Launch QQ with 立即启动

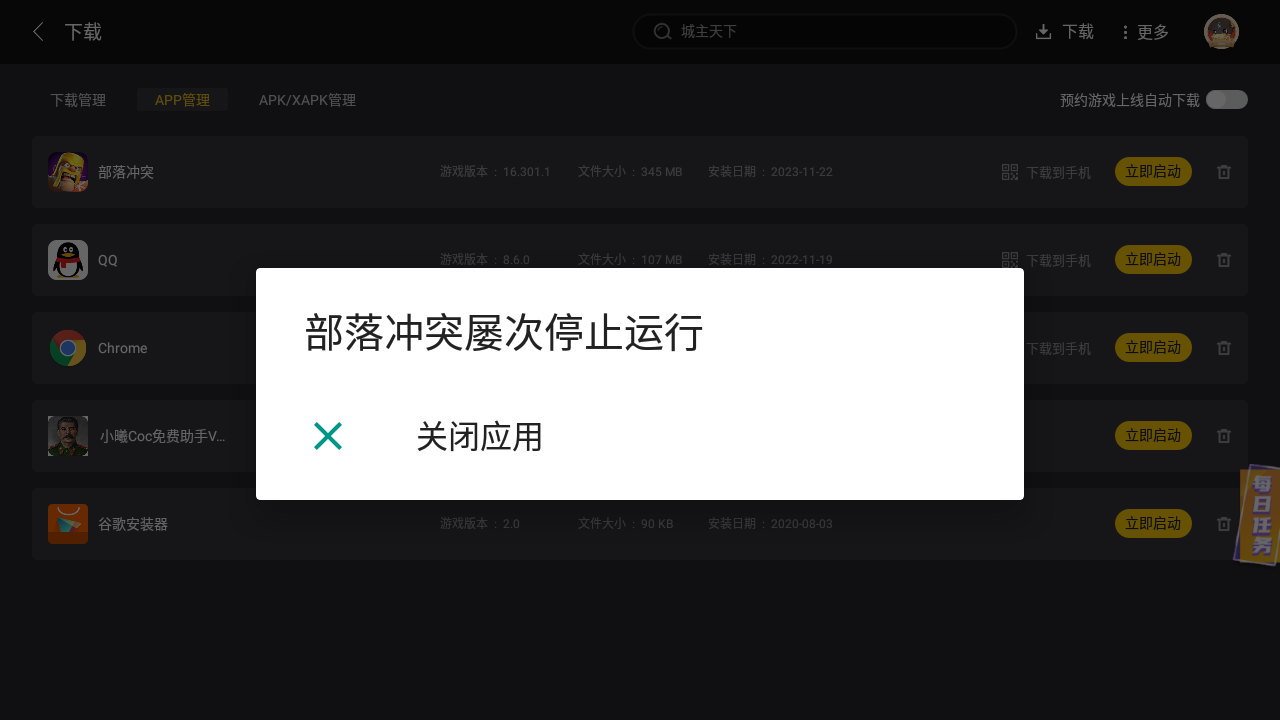coord(1153,260)
